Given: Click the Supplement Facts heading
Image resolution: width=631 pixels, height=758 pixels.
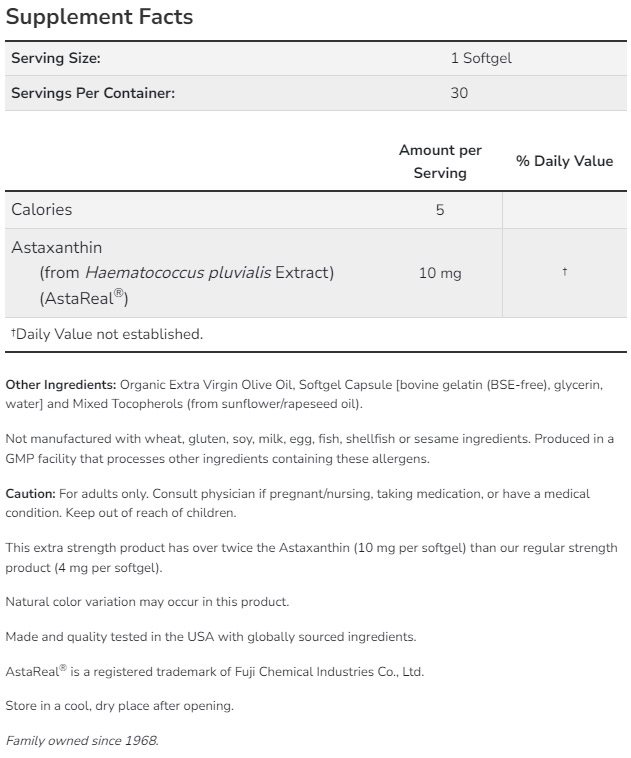Looking at the screenshot, I should click(x=99, y=17).
